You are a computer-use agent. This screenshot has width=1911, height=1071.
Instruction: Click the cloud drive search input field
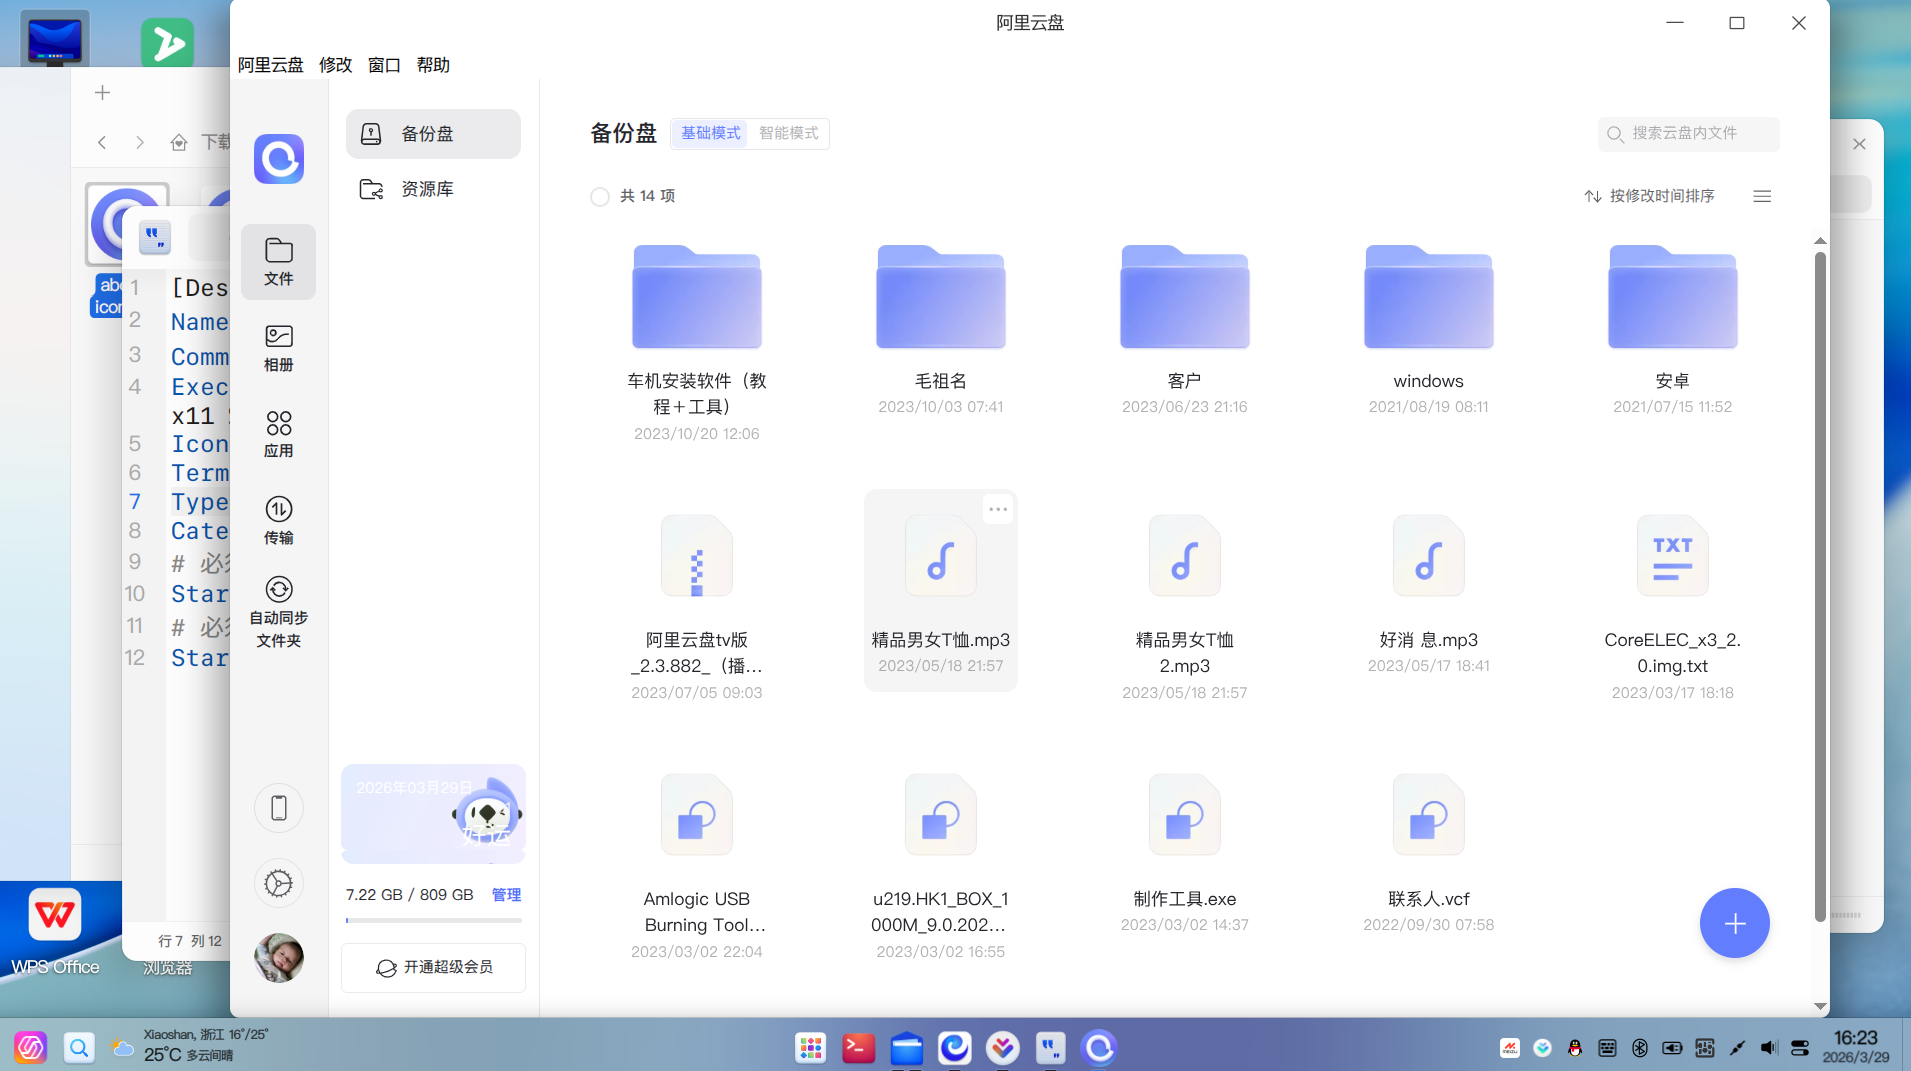(x=1688, y=133)
